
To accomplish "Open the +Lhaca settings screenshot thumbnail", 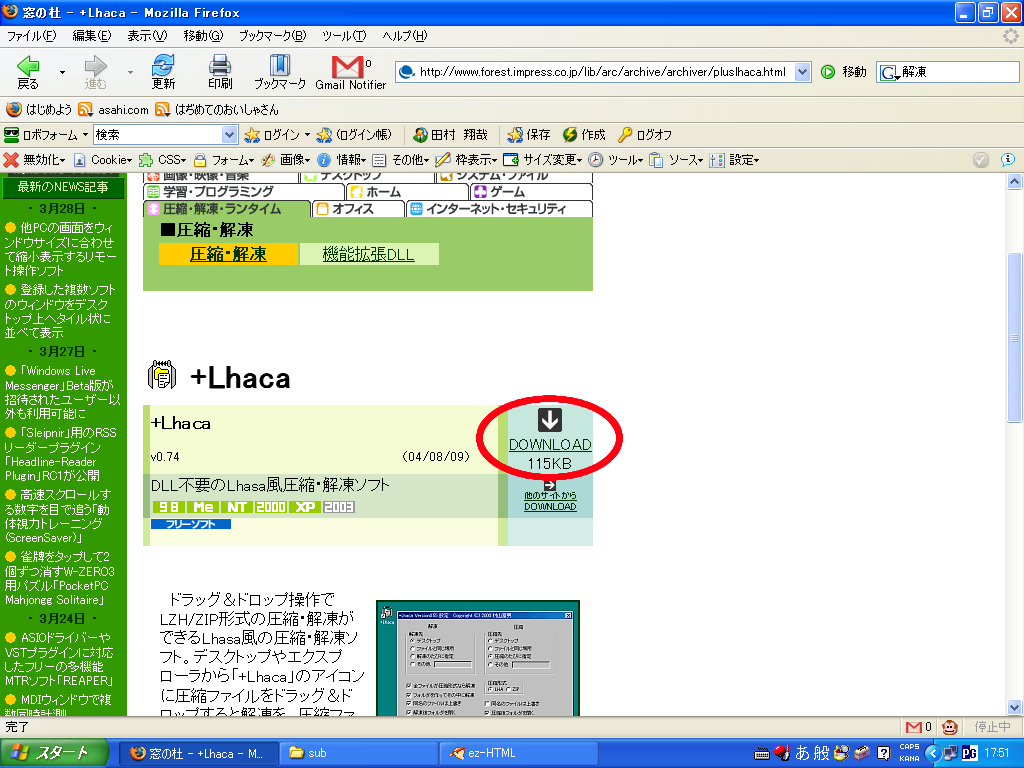I will click(478, 658).
